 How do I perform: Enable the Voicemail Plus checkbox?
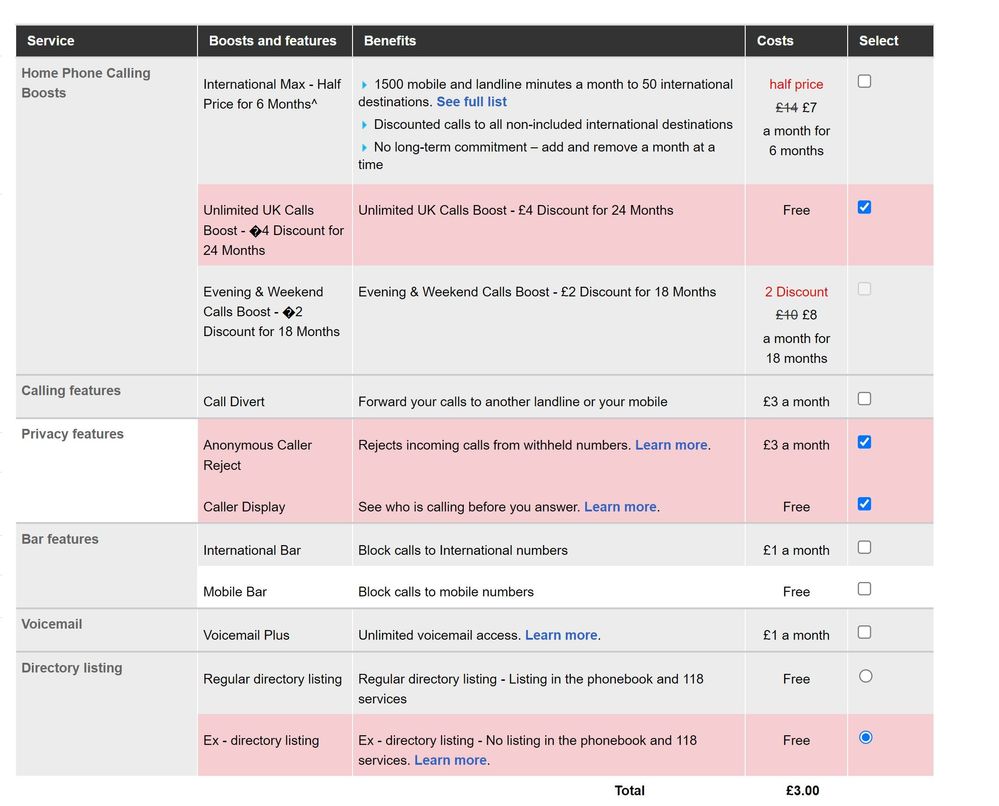(x=864, y=632)
